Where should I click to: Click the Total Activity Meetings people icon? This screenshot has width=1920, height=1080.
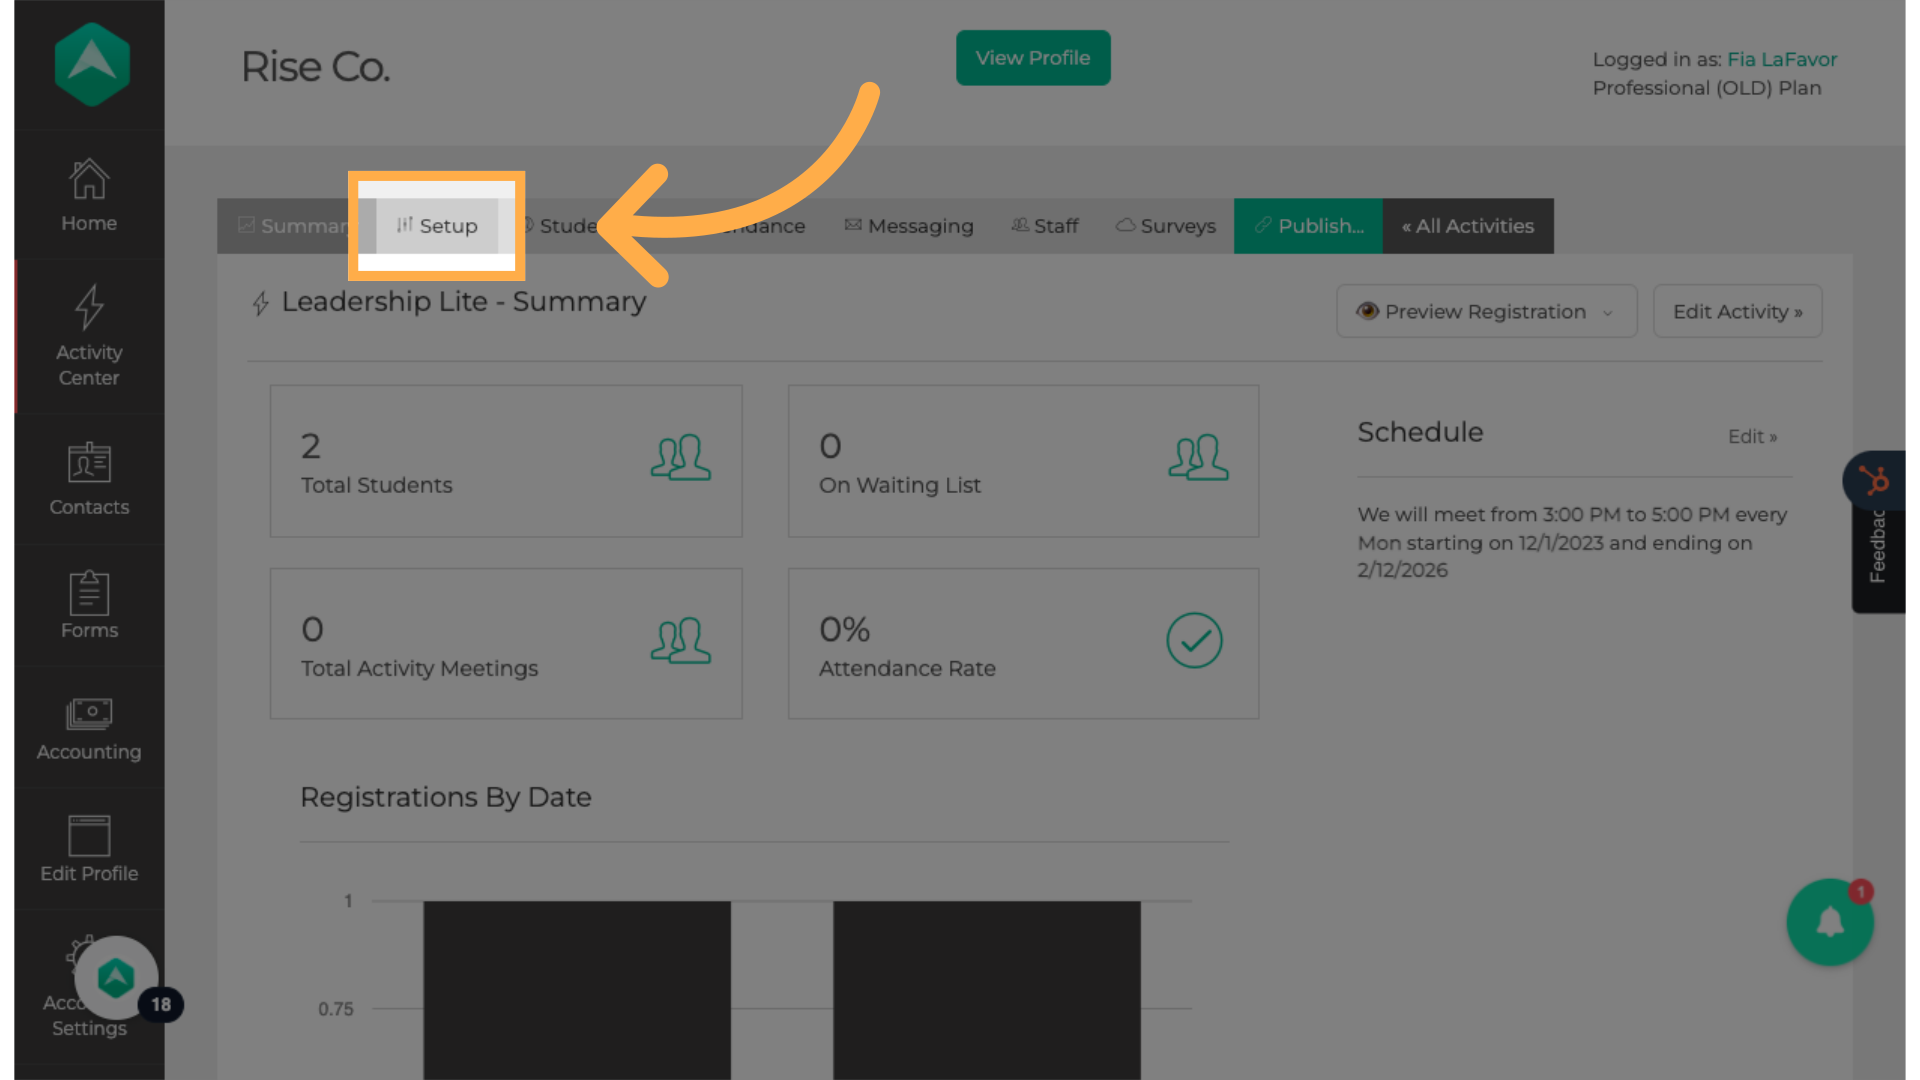[x=681, y=641]
